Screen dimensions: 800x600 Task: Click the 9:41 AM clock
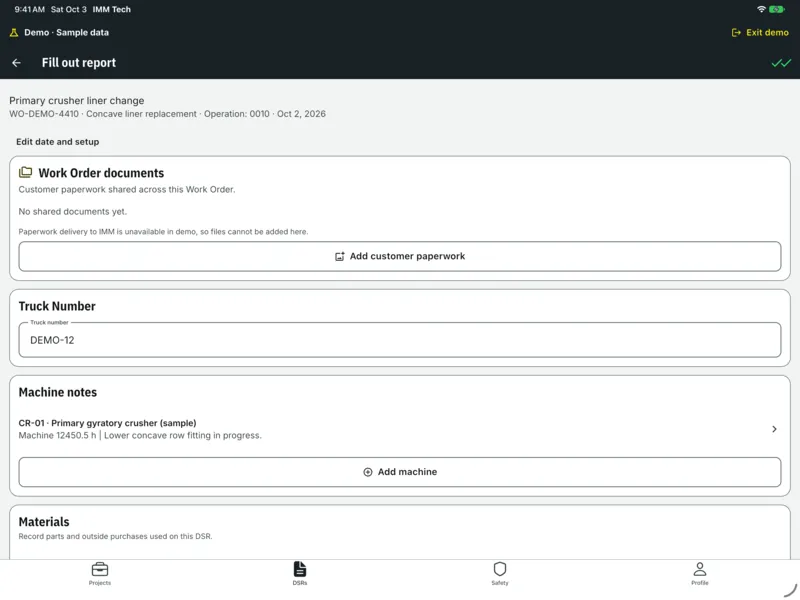(30, 9)
